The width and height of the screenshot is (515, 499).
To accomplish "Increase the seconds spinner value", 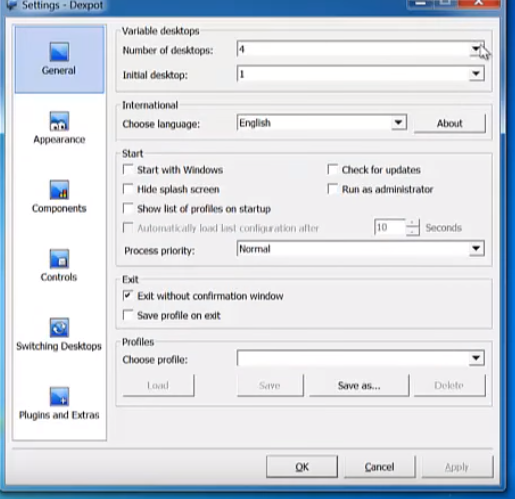I will click(413, 223).
